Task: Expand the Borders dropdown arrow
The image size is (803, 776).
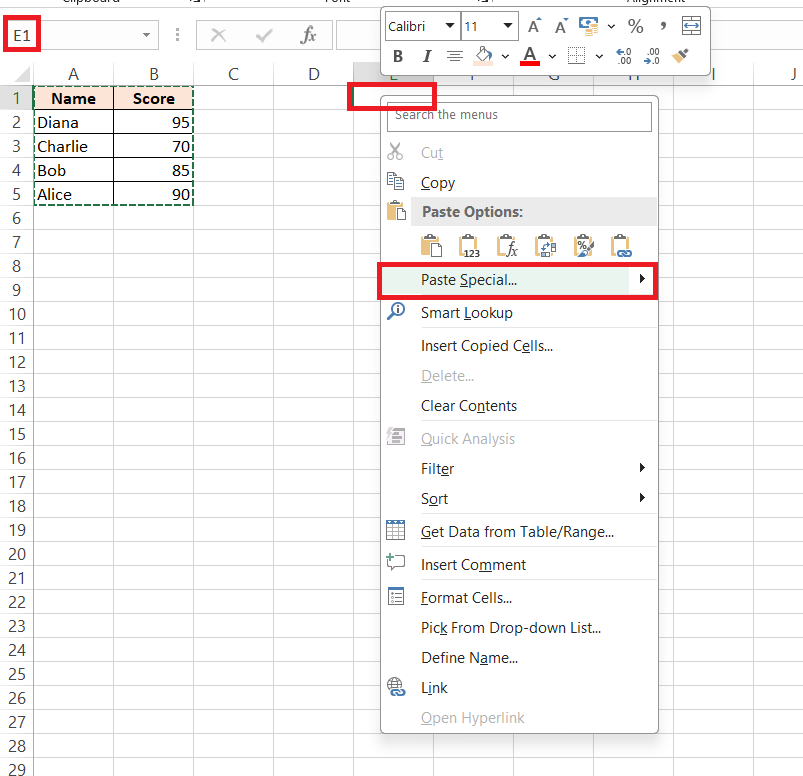Action: coord(599,56)
